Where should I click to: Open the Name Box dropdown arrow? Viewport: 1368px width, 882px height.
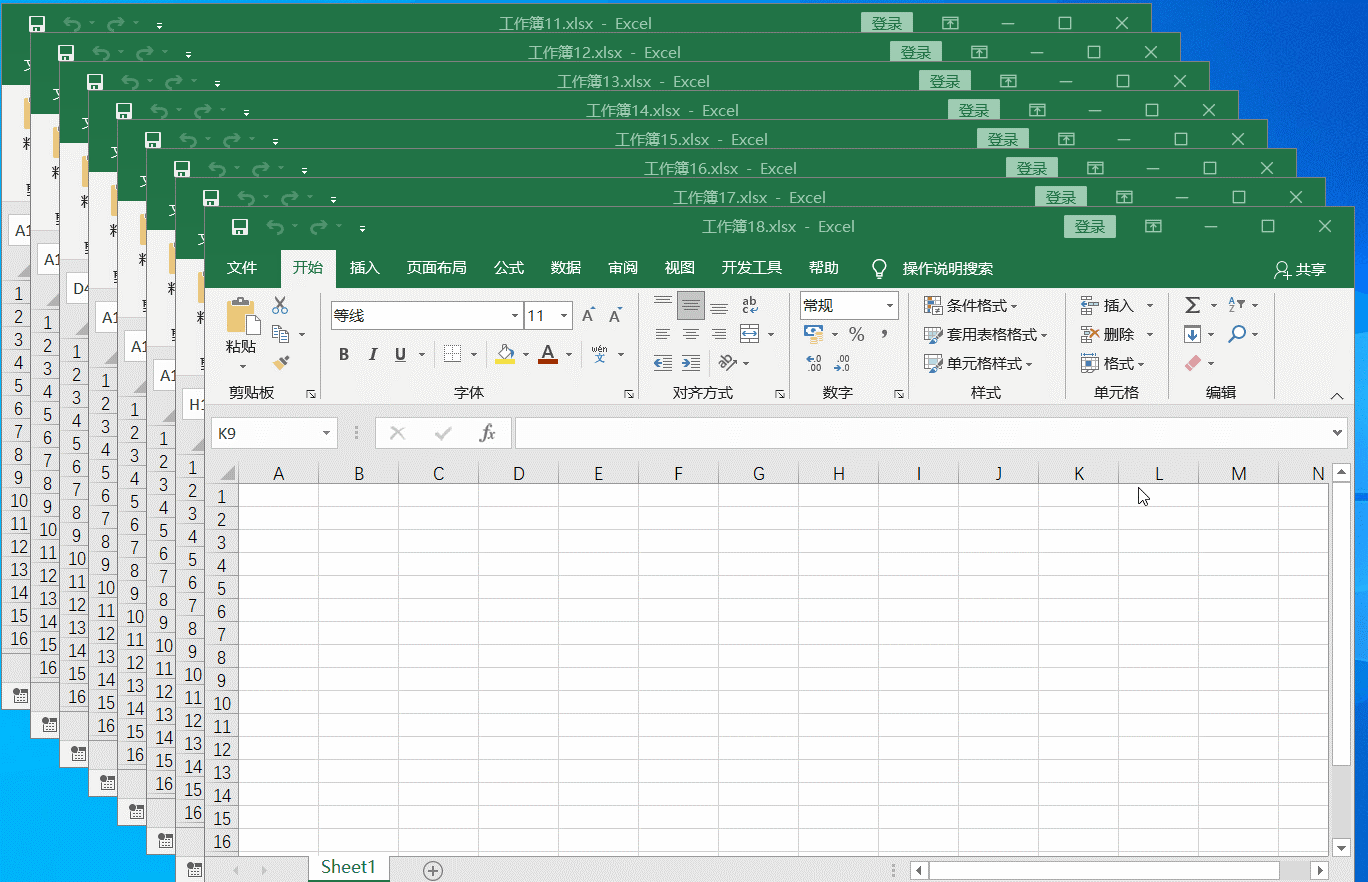[x=326, y=433]
